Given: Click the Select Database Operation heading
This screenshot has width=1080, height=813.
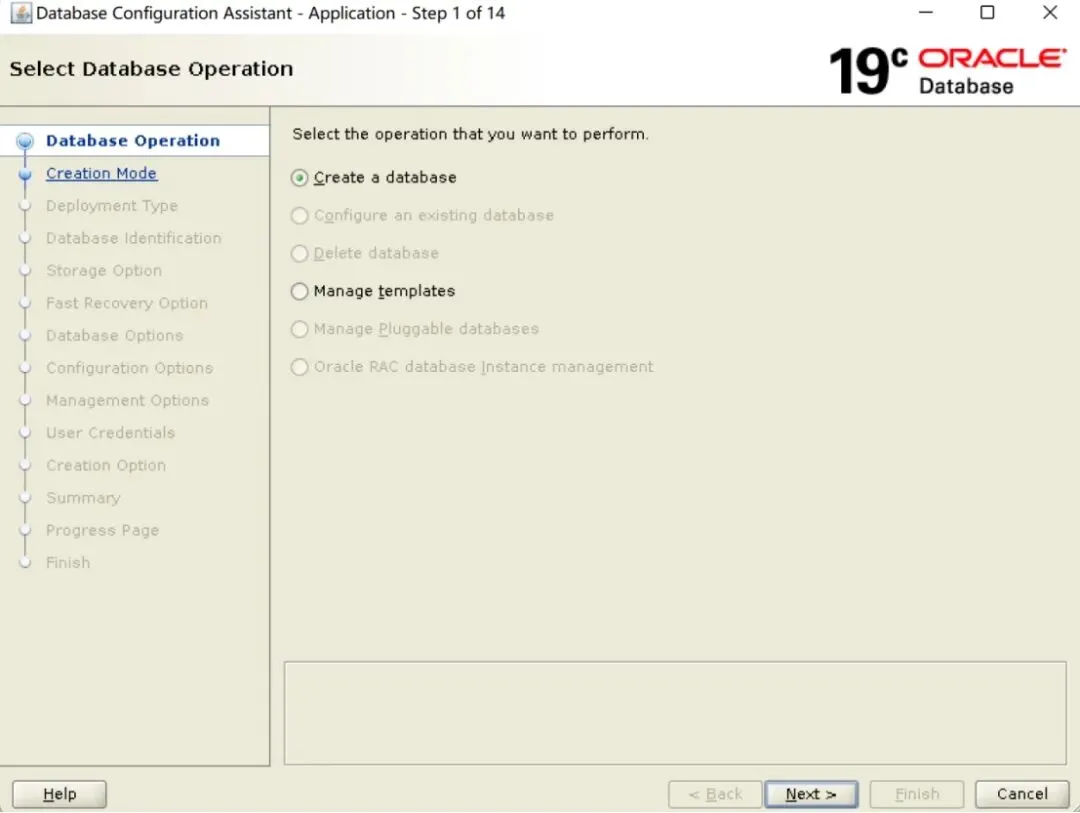Looking at the screenshot, I should pyautogui.click(x=152, y=69).
